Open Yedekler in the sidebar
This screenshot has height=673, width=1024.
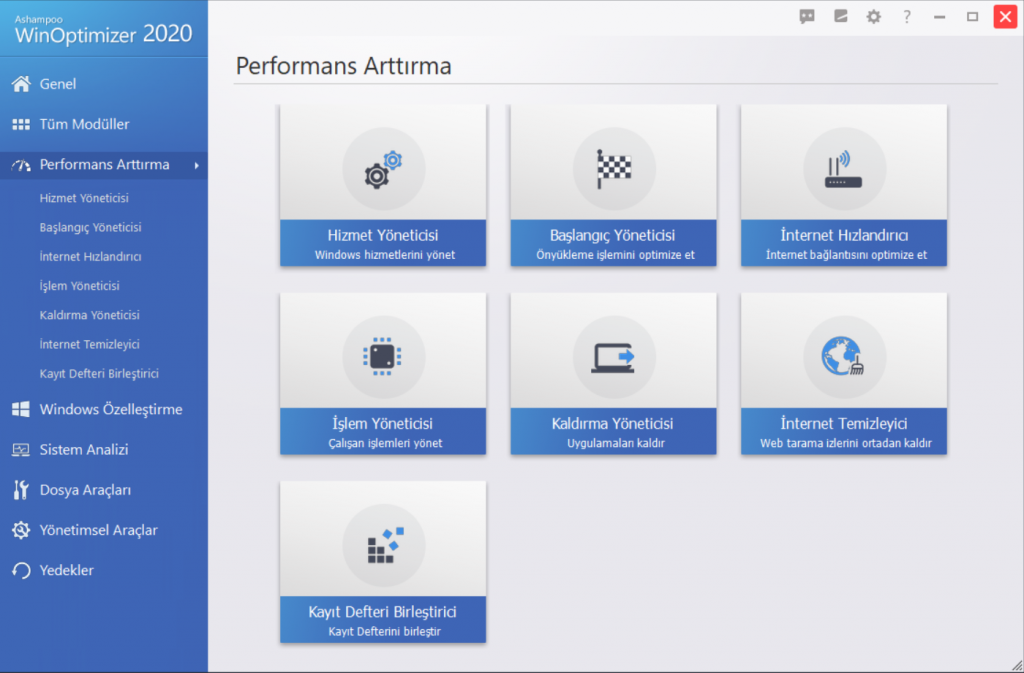tap(67, 571)
